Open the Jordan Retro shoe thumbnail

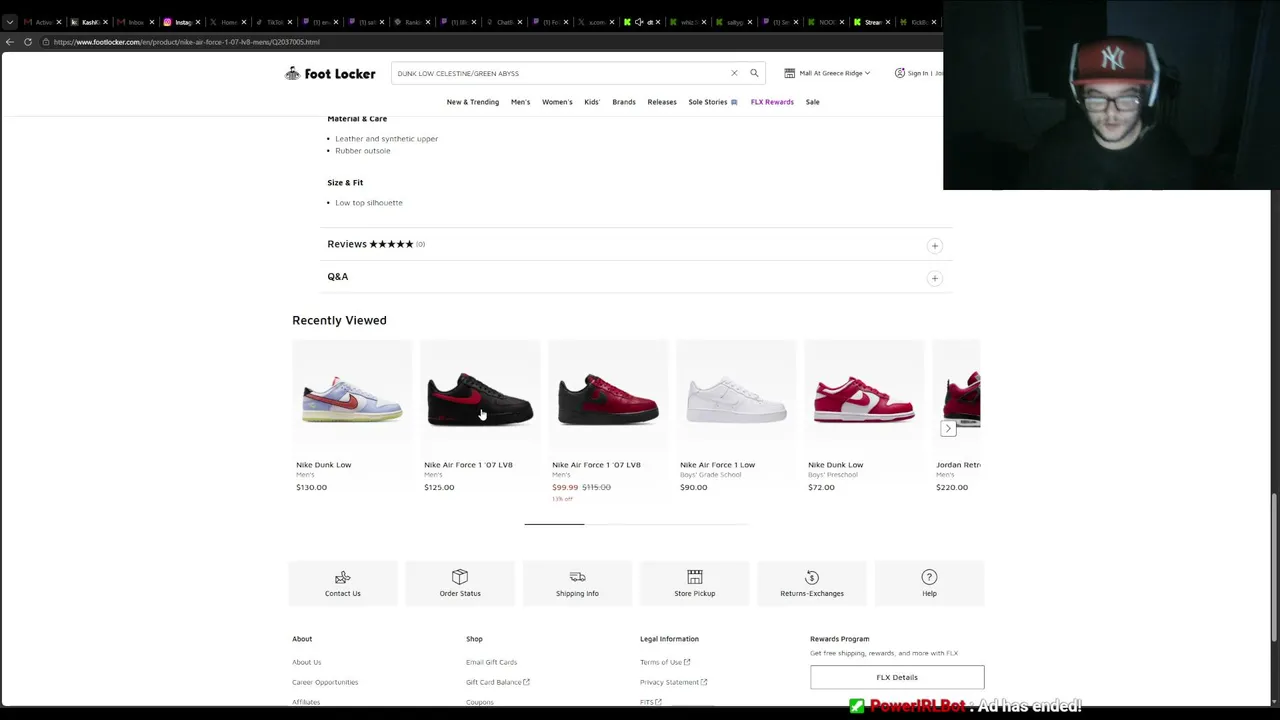(x=958, y=399)
